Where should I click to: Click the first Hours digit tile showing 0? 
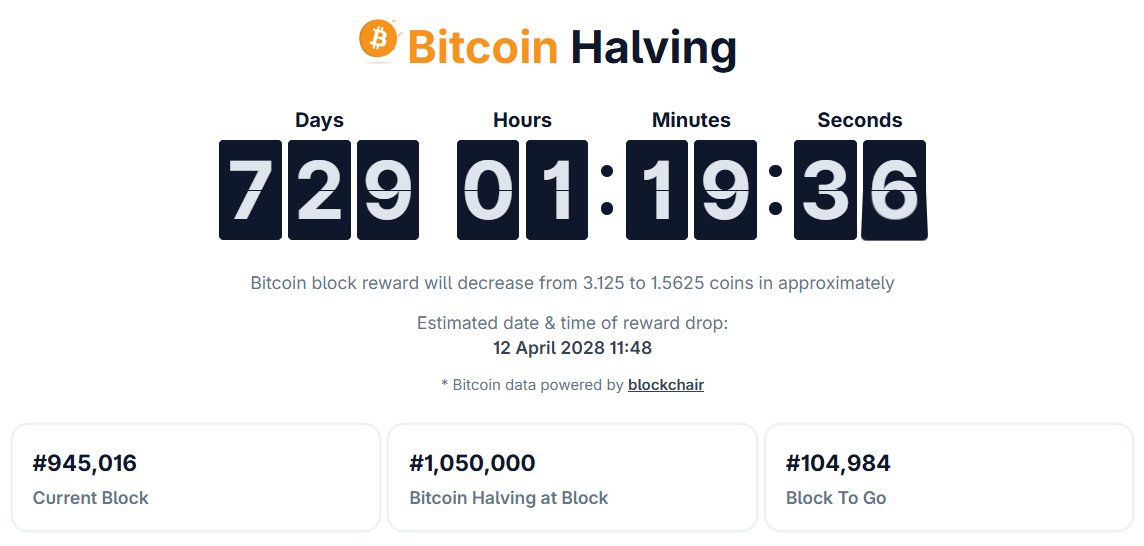pos(488,190)
